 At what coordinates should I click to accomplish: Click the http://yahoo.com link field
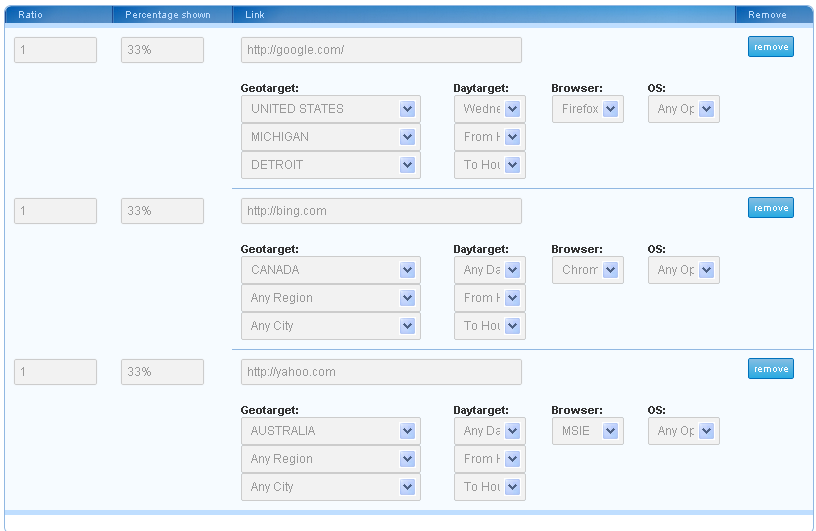click(381, 372)
